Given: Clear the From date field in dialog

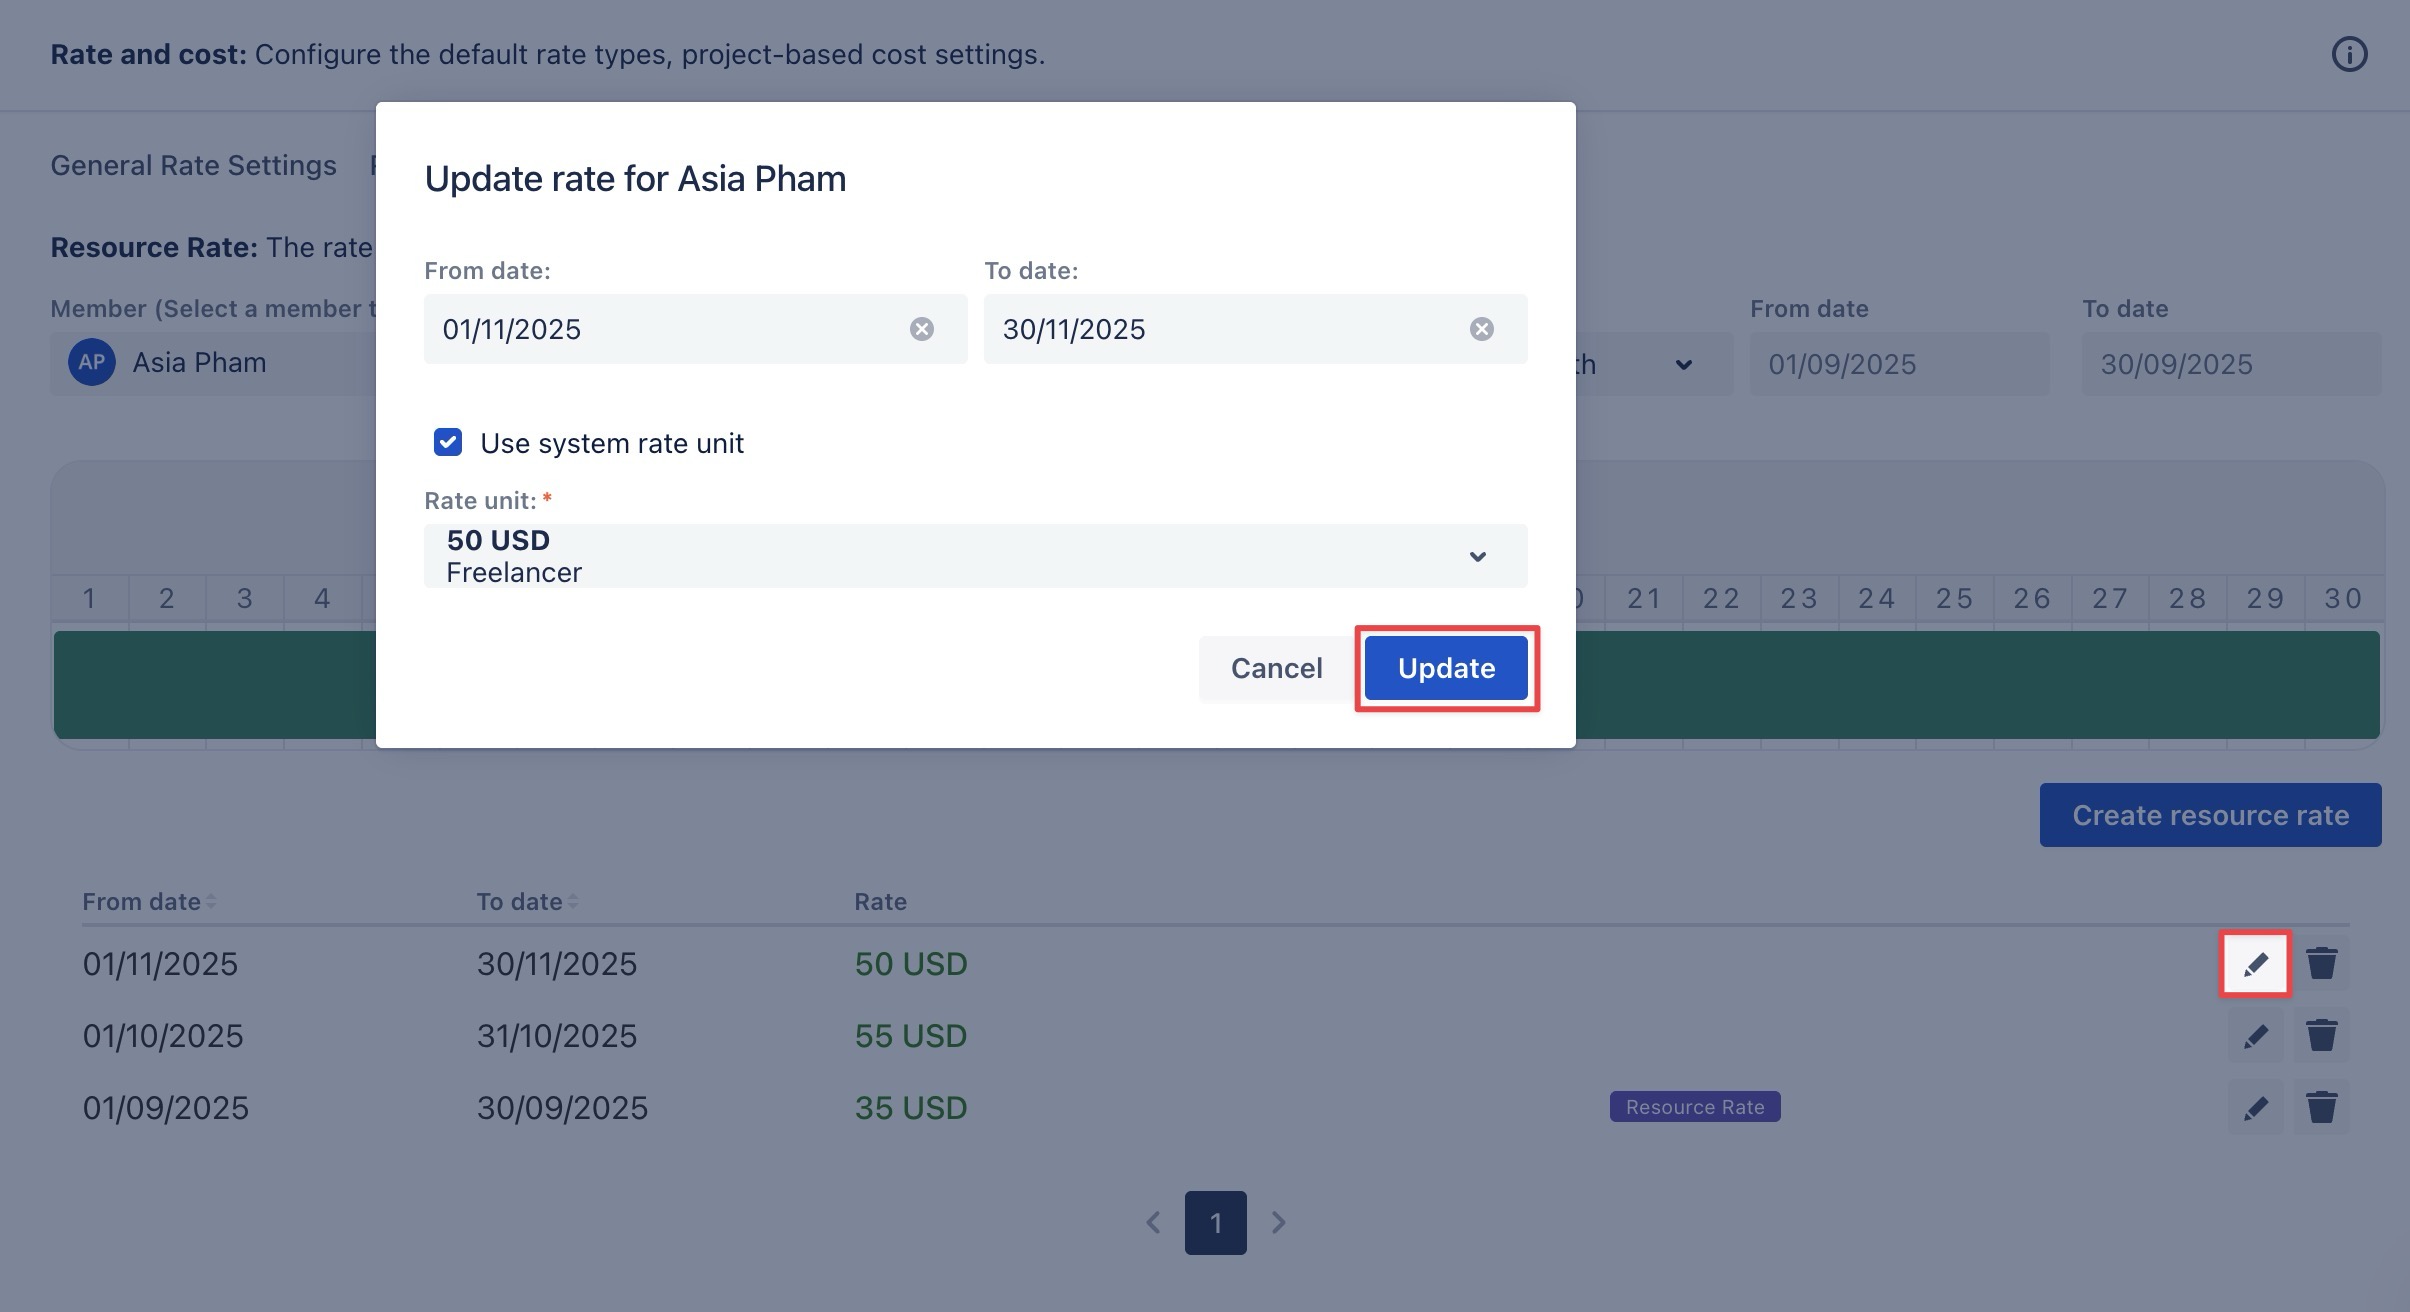Looking at the screenshot, I should point(921,329).
